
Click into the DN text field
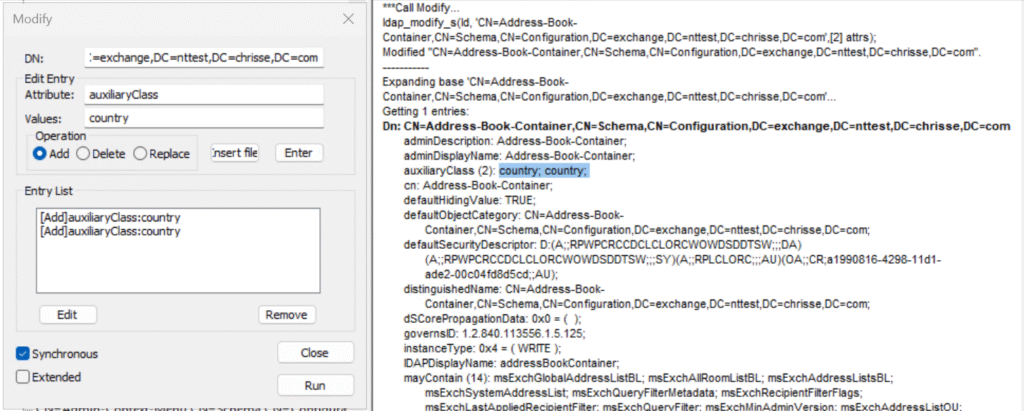[x=205, y=59]
